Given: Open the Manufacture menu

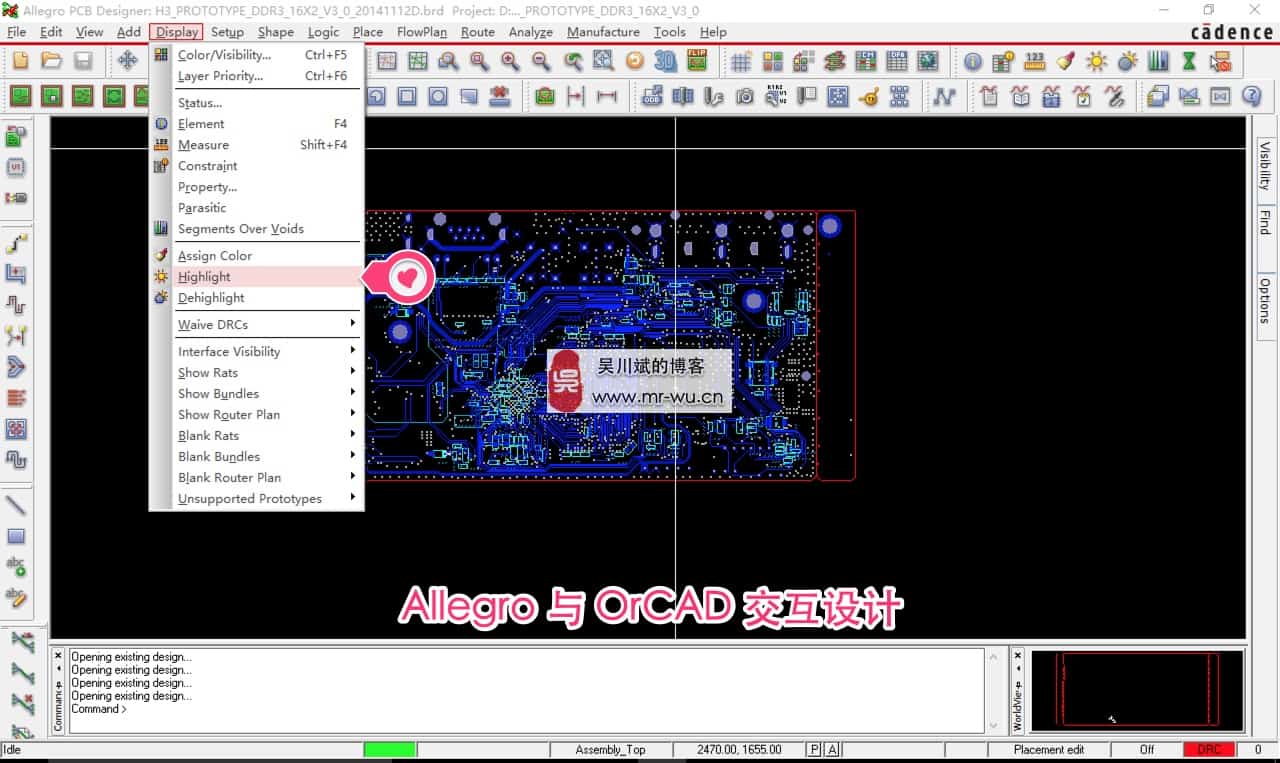Looking at the screenshot, I should point(603,32).
